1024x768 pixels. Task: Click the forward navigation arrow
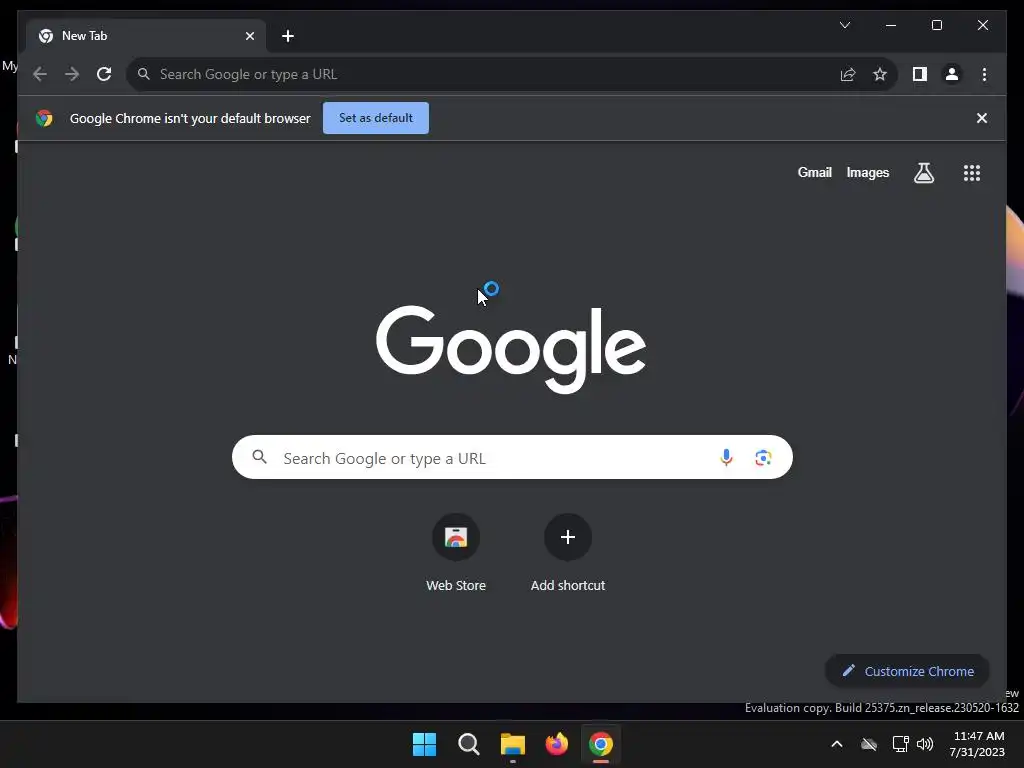pos(72,74)
